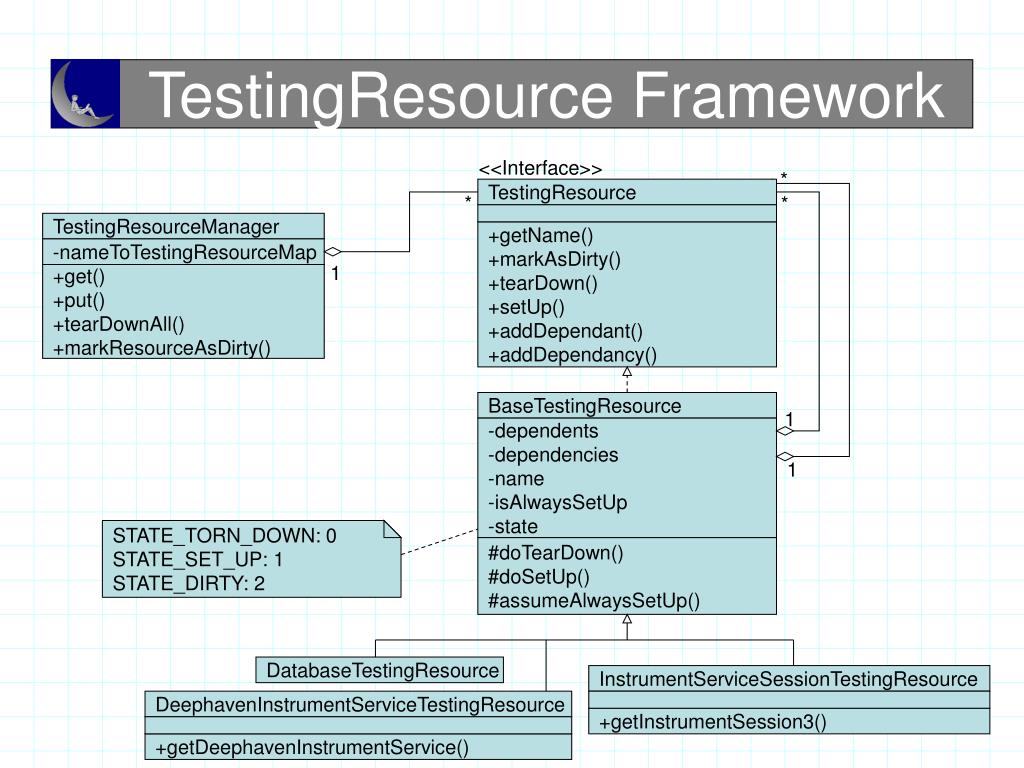Click the +getDeephavenInstrumentService() method
This screenshot has width=1024, height=768.
point(311,747)
